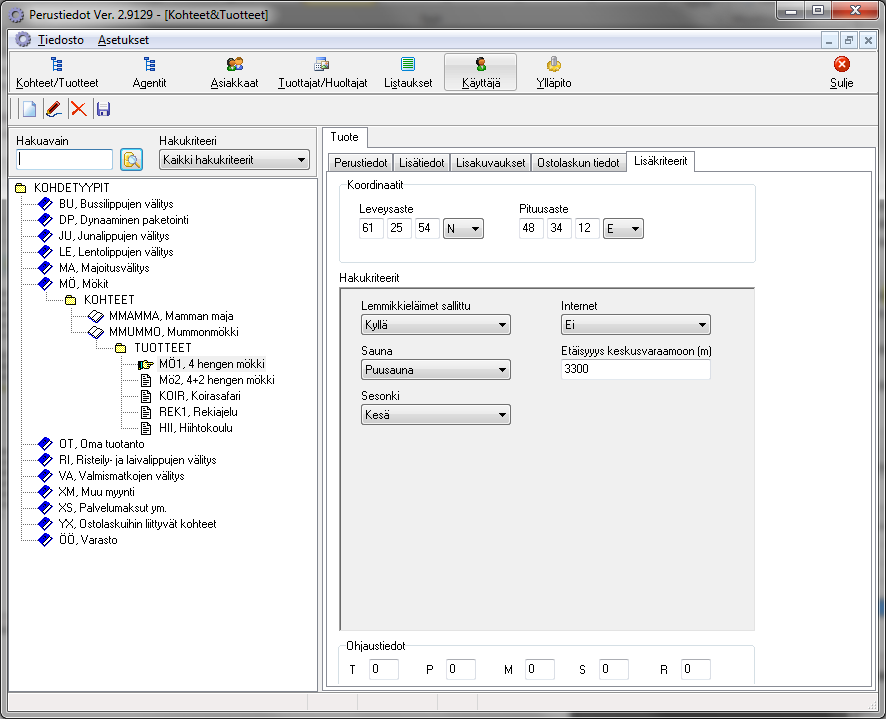886x719 pixels.
Task: Click the red Sulje close icon
Action: point(841,64)
